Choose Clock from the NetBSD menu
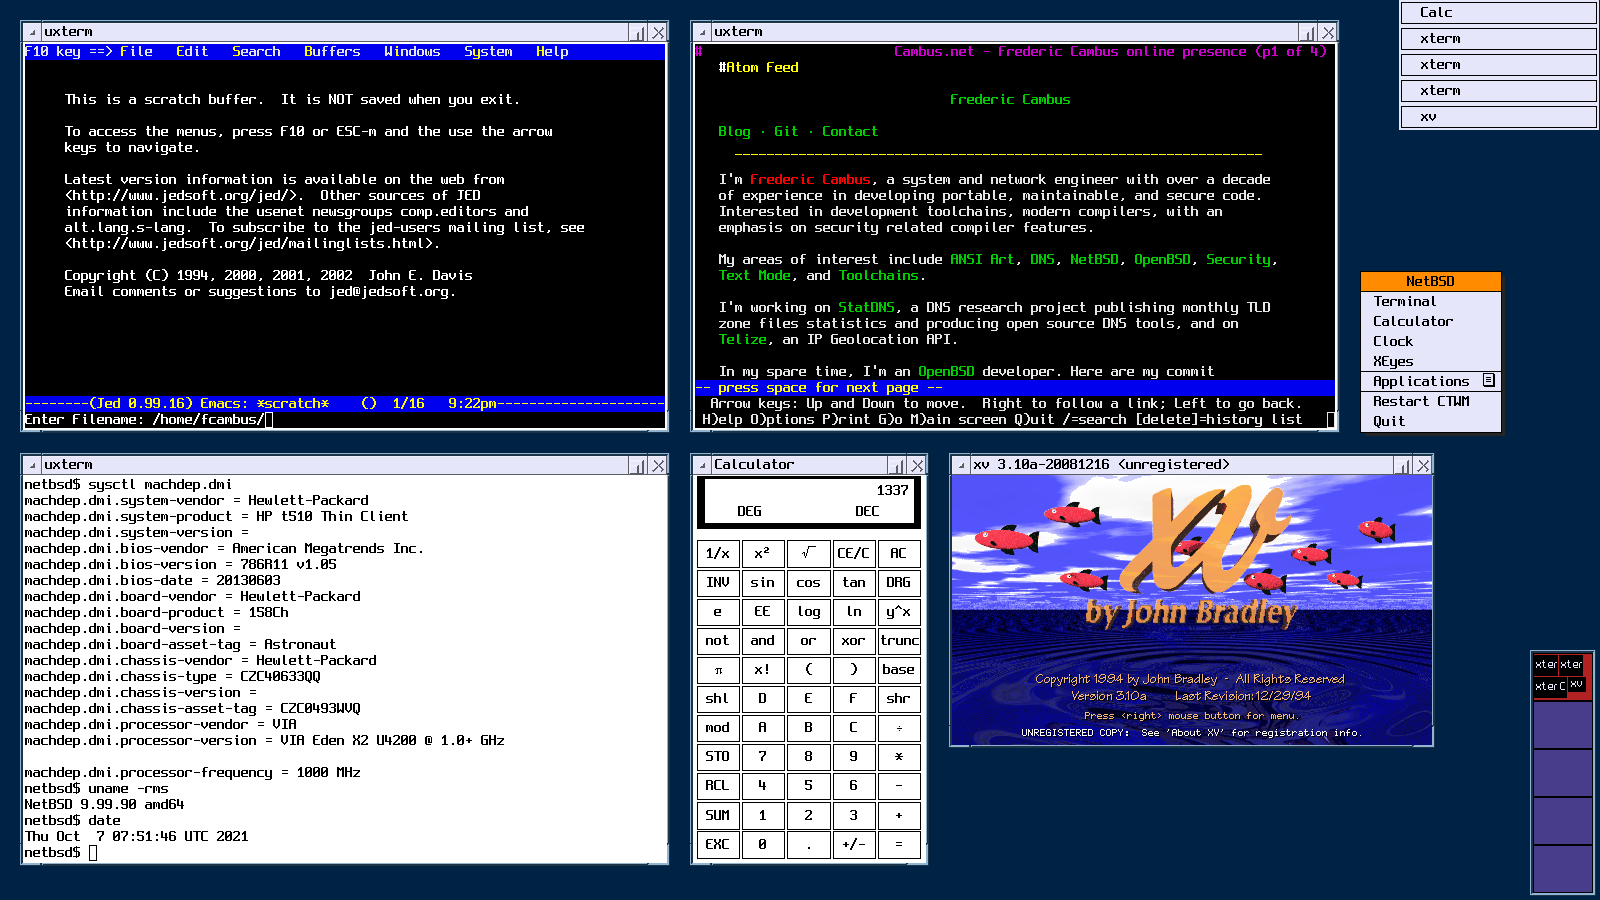Image resolution: width=1600 pixels, height=900 pixels. (x=1431, y=342)
